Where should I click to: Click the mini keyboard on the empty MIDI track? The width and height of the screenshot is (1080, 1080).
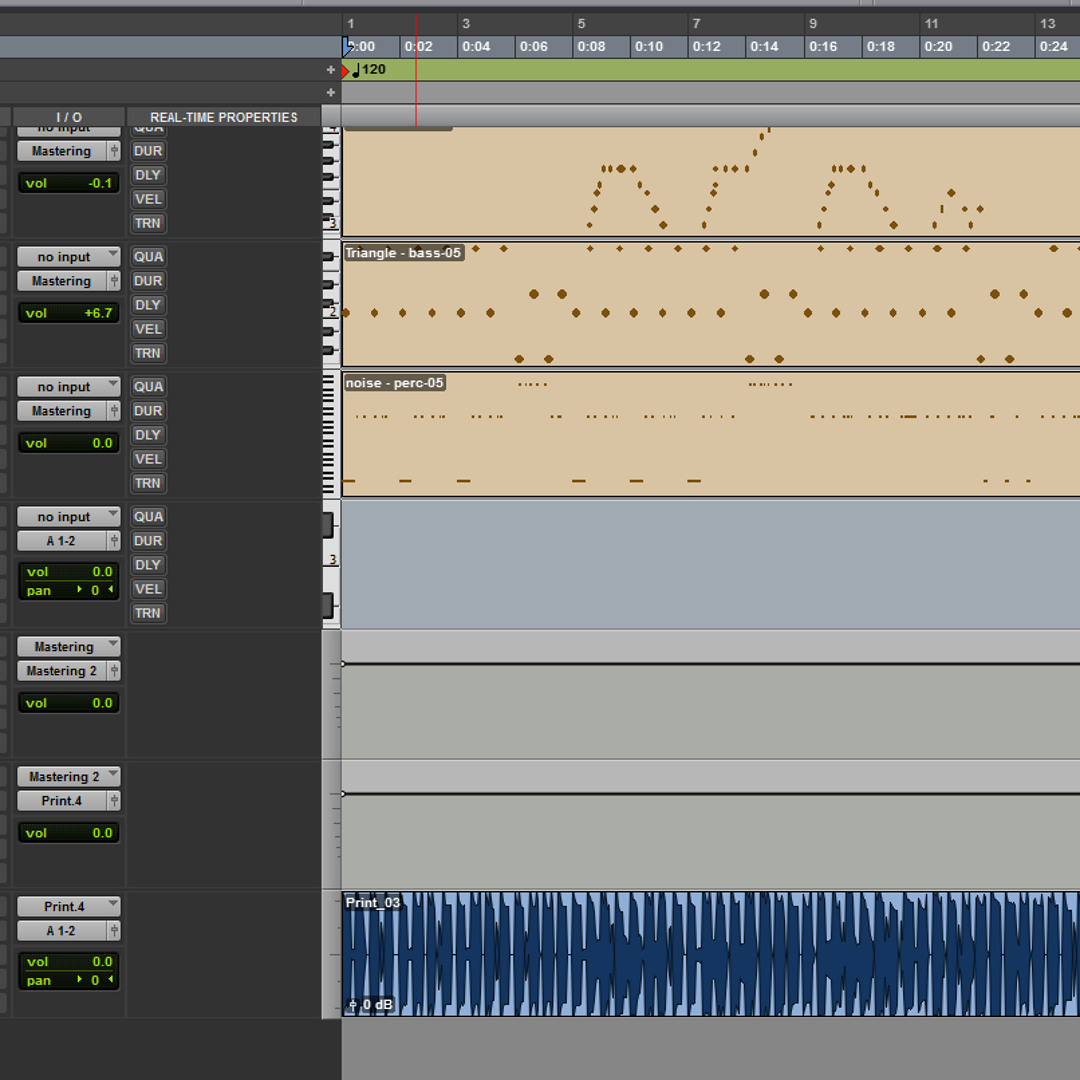[x=331, y=564]
